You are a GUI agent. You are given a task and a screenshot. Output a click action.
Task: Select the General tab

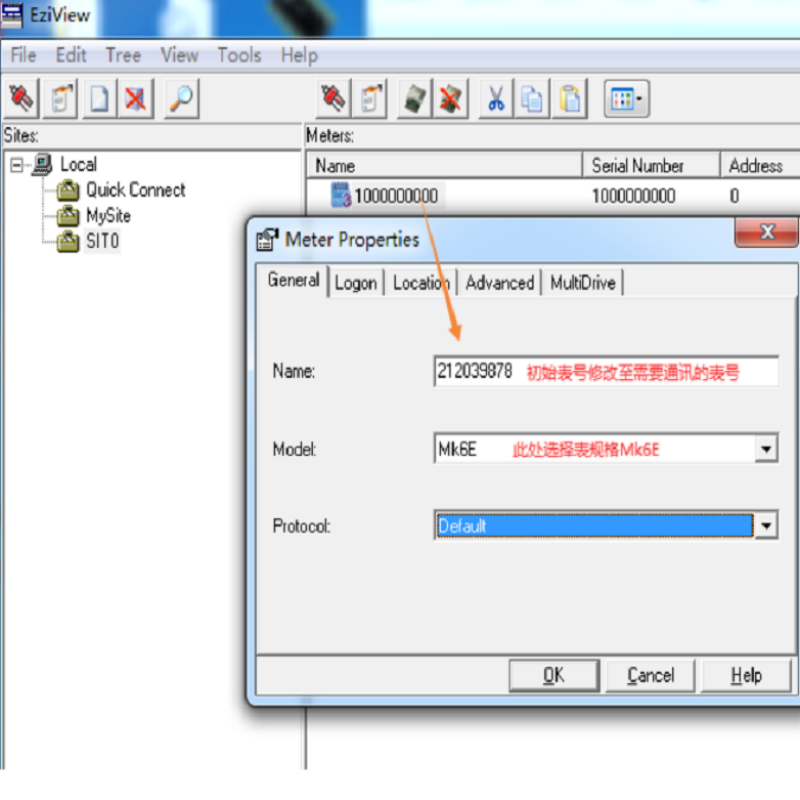(x=293, y=280)
